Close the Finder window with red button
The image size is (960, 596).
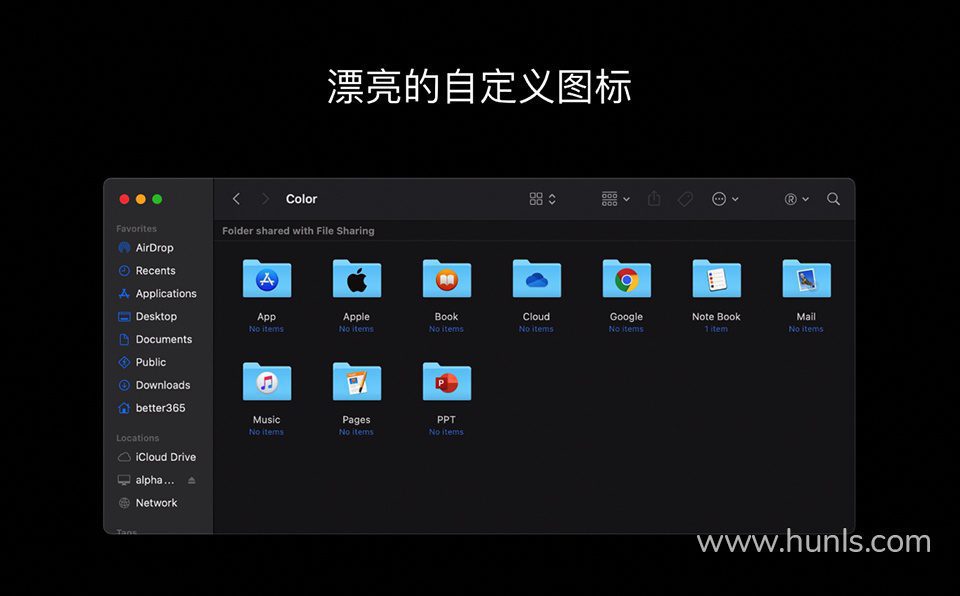point(124,199)
